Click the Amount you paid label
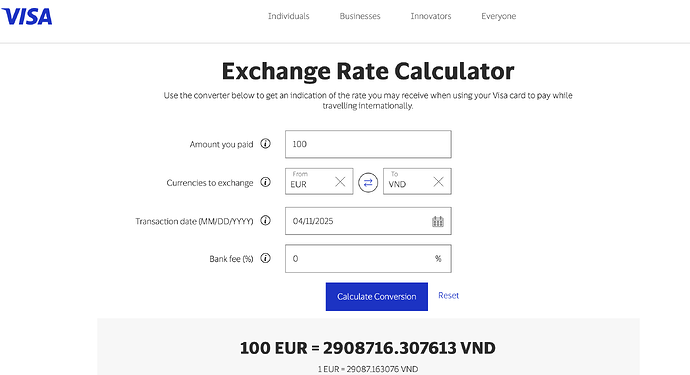690x375 pixels. 221,144
